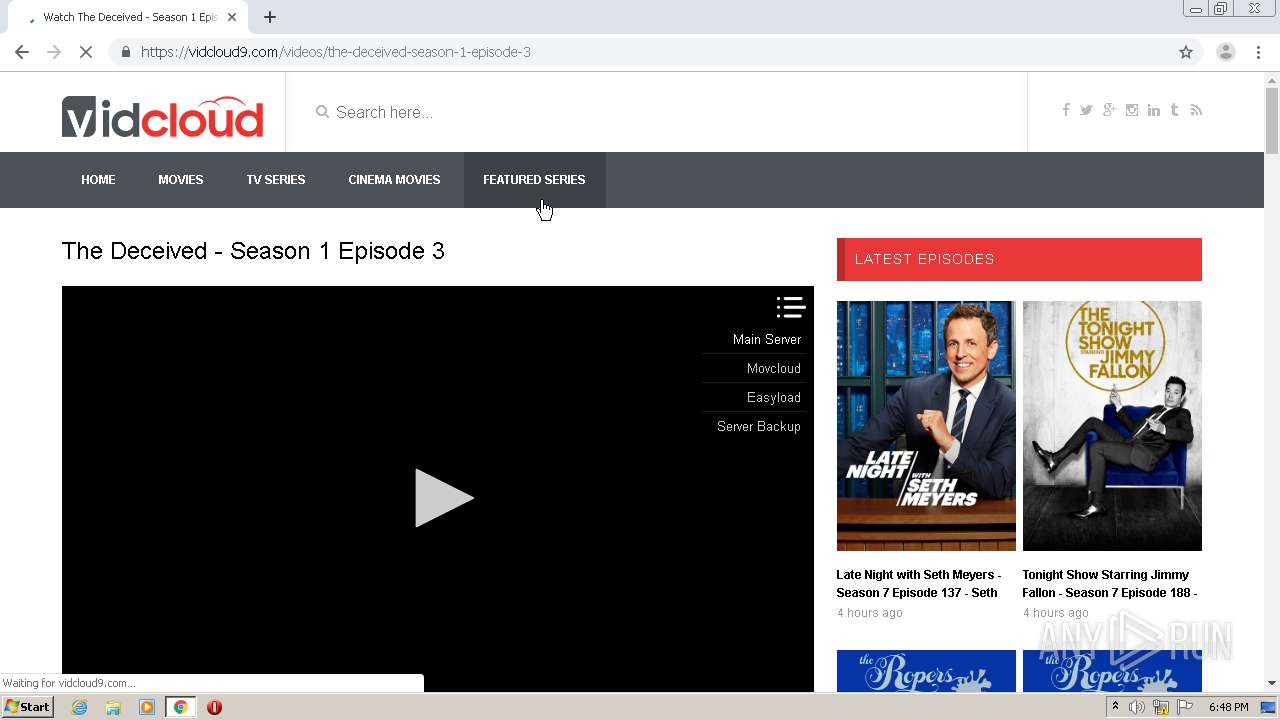
Task: Play the video with center play button
Action: pos(443,498)
